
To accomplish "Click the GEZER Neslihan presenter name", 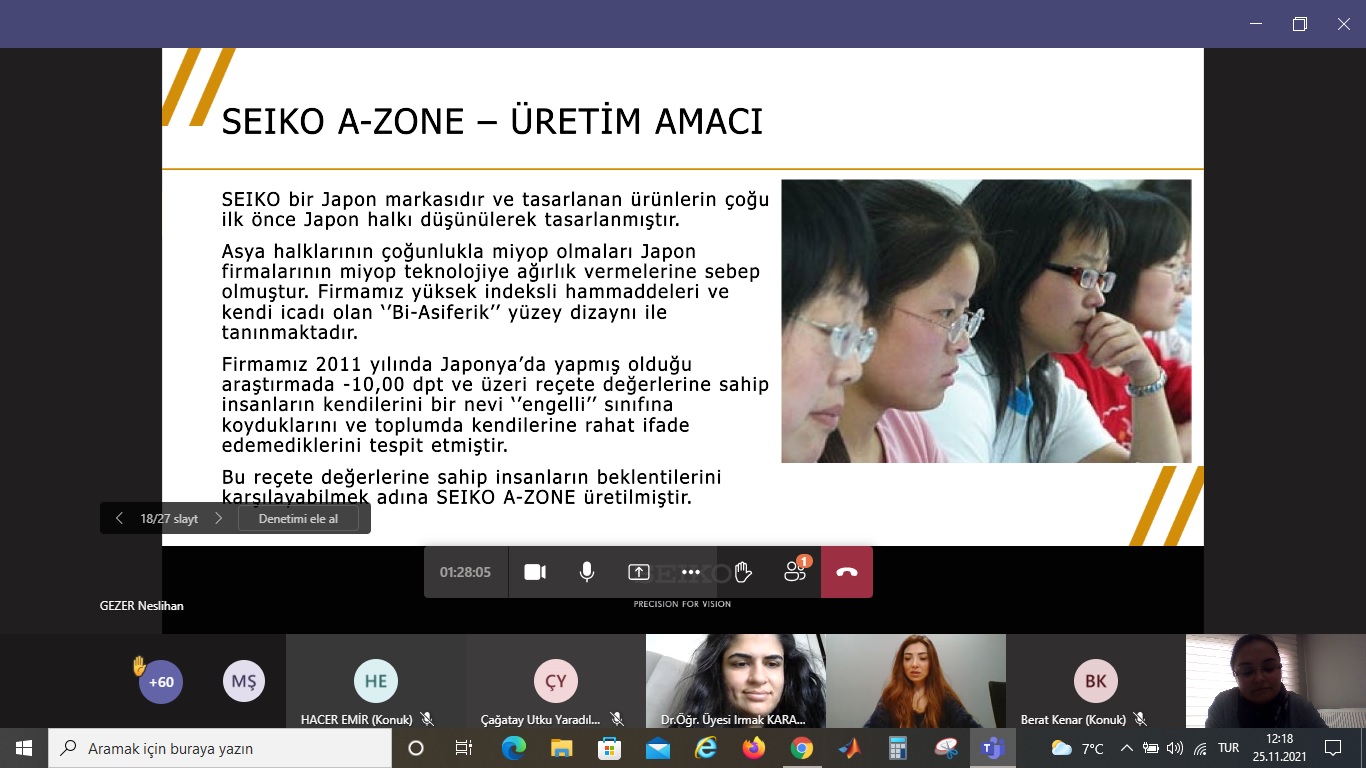I will [142, 606].
